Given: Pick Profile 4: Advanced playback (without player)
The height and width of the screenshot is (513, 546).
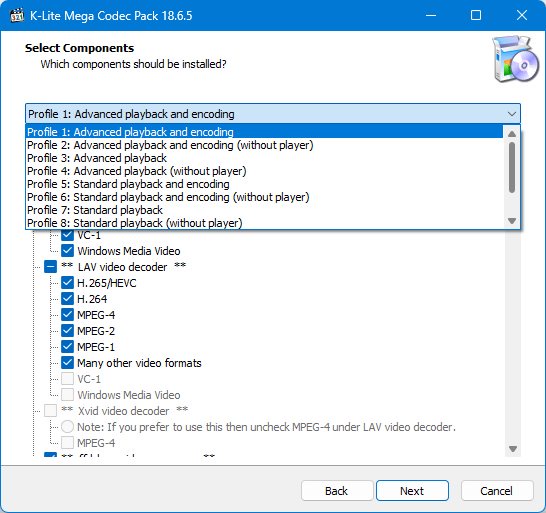Looking at the screenshot, I should click(x=264, y=171).
